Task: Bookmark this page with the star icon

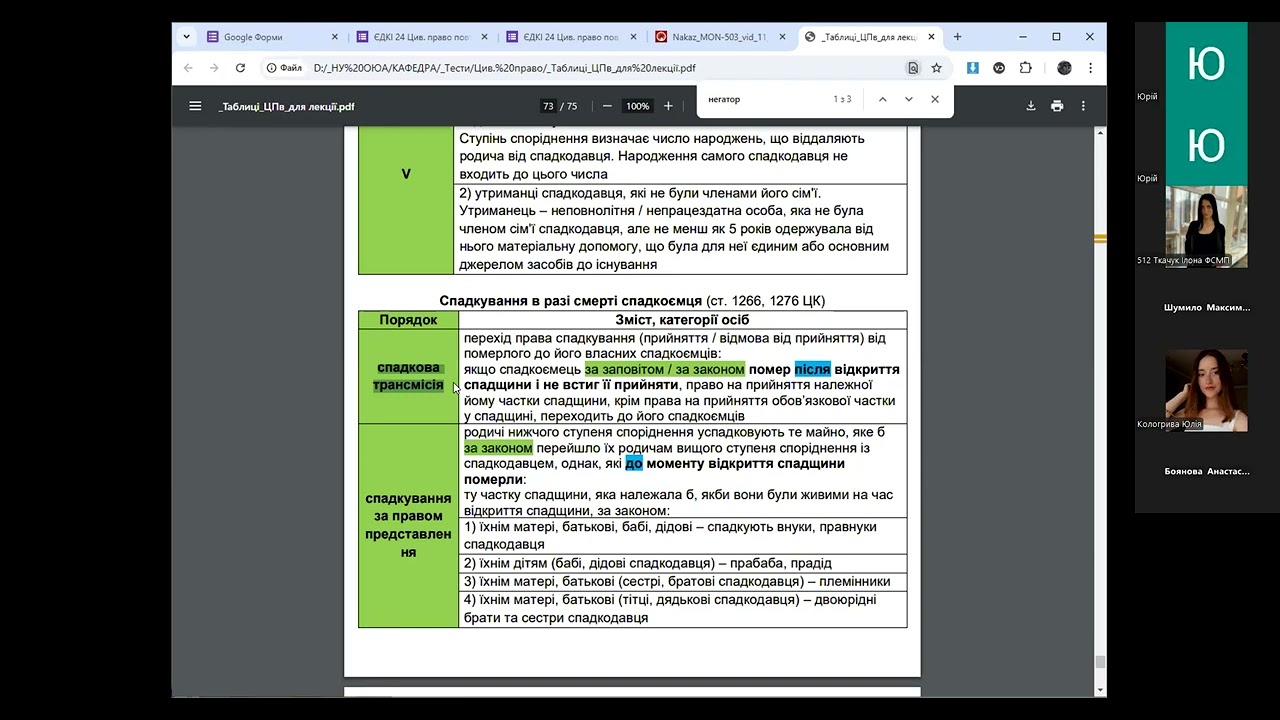Action: pos(937,68)
